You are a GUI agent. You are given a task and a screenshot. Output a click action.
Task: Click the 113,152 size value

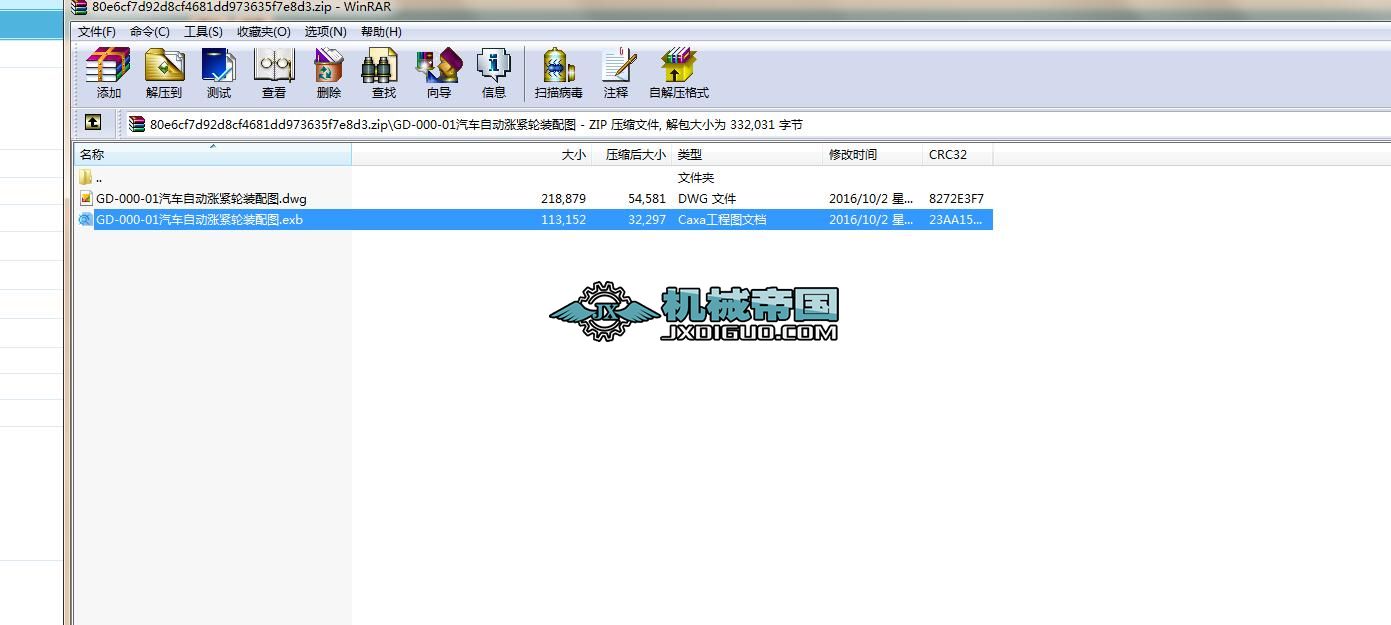[563, 219]
